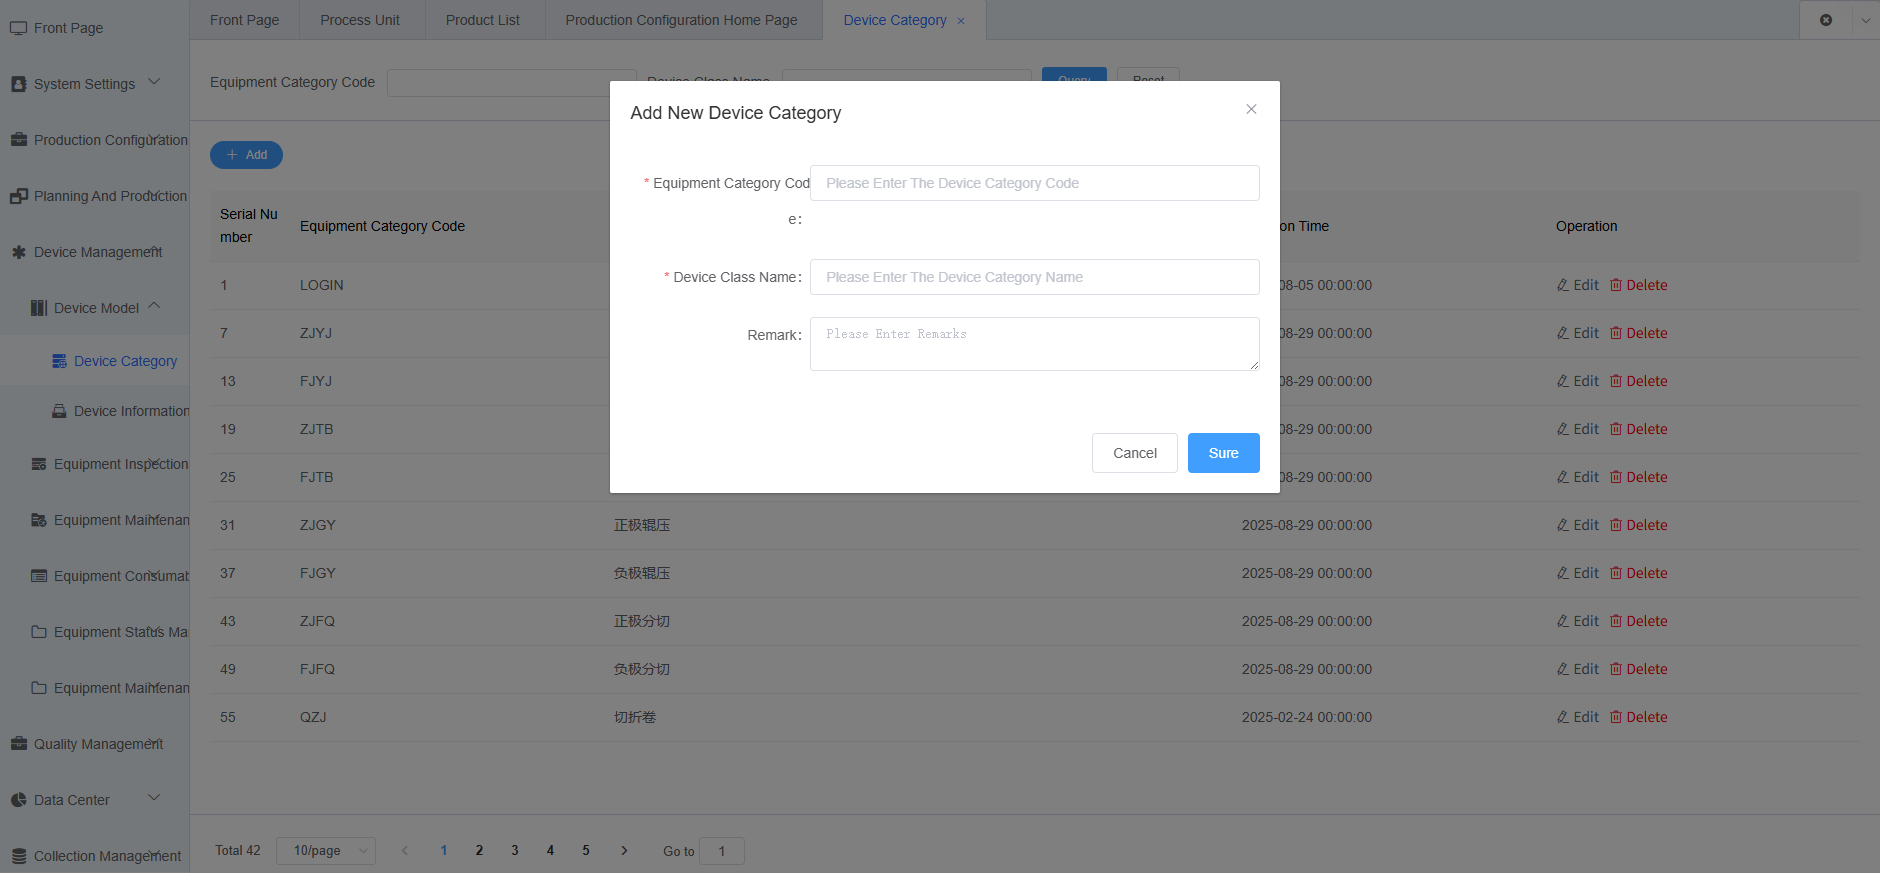Click the Edit pencil icon for ZJFQ

click(1562, 621)
